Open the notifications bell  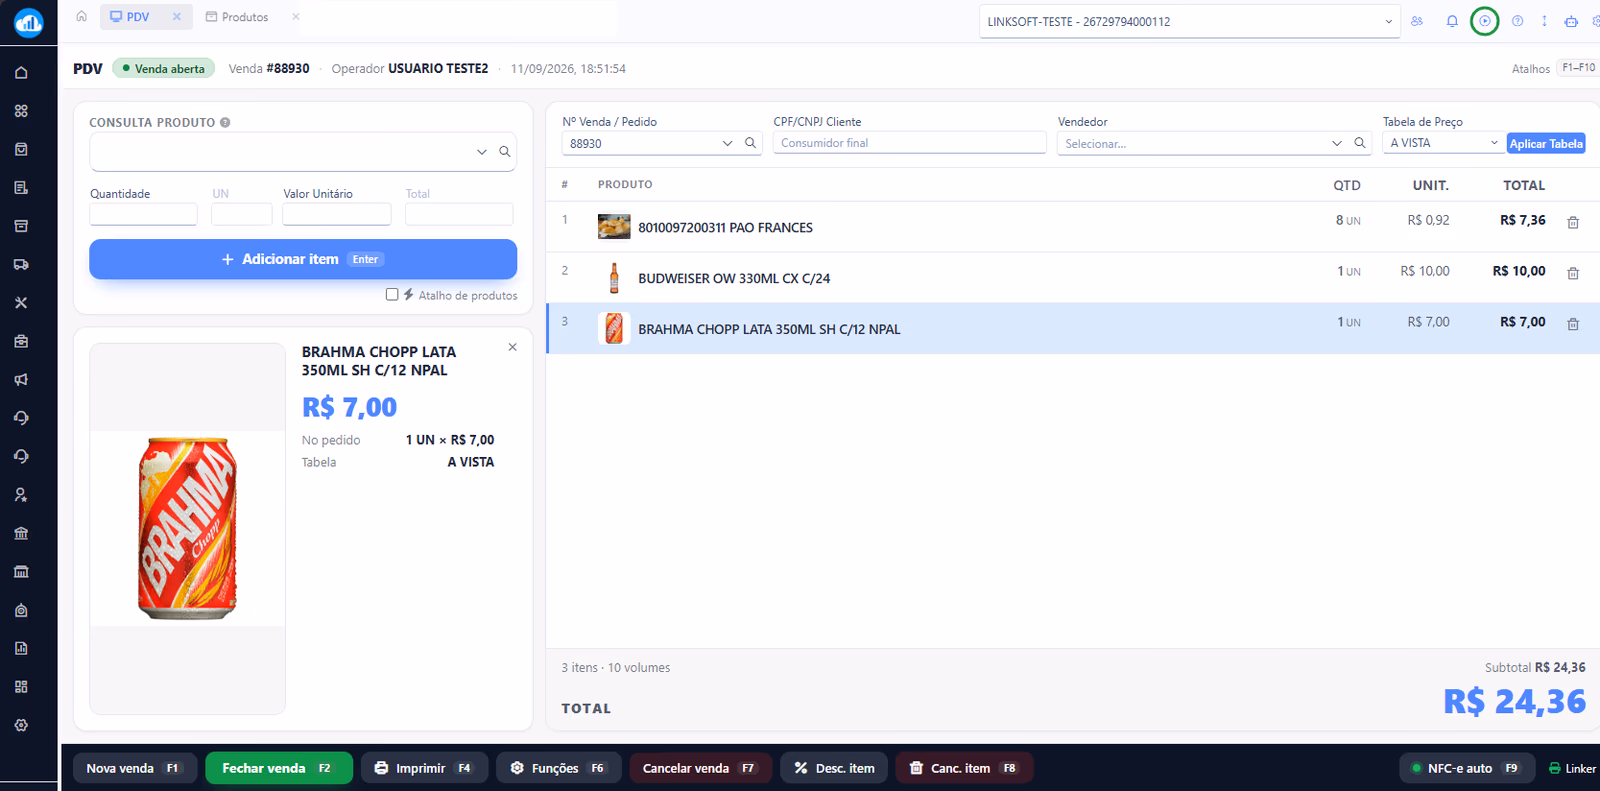(x=1452, y=21)
